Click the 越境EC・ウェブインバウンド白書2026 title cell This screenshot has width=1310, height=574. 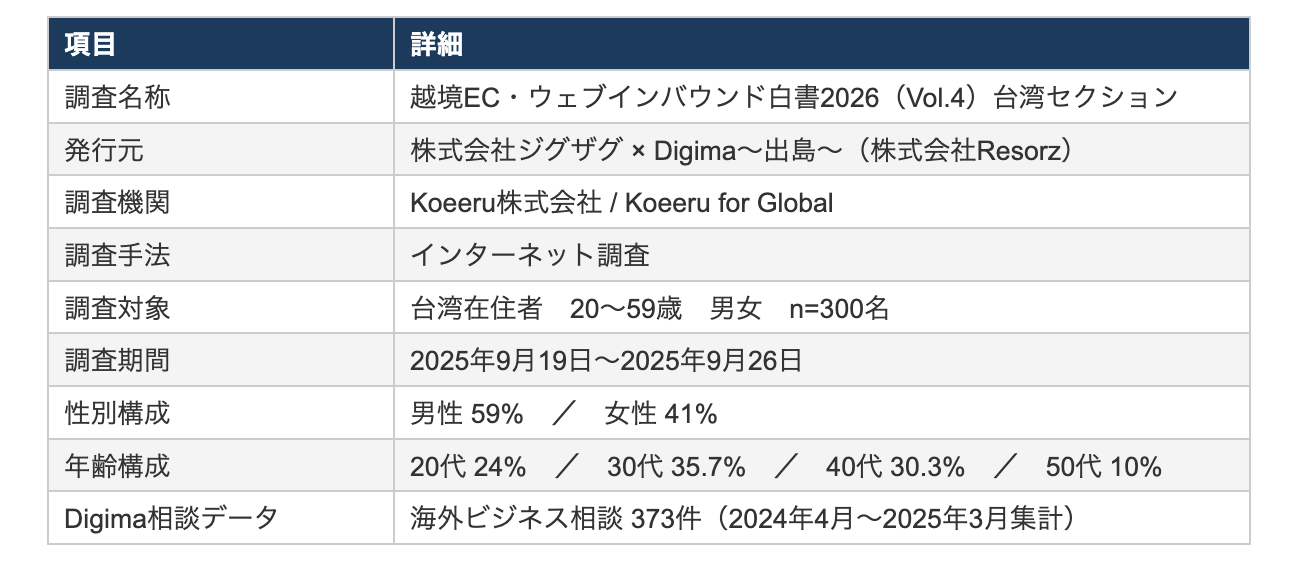793,97
